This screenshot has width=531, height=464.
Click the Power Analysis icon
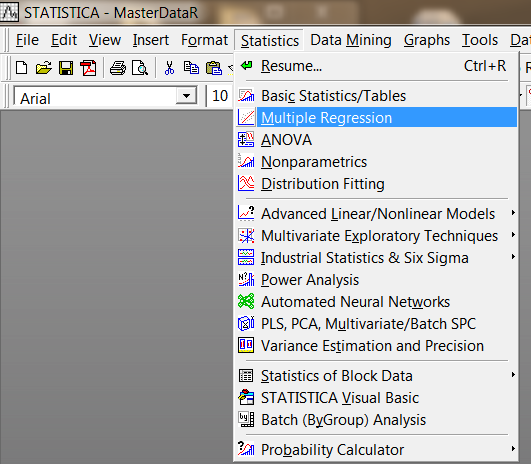(246, 279)
